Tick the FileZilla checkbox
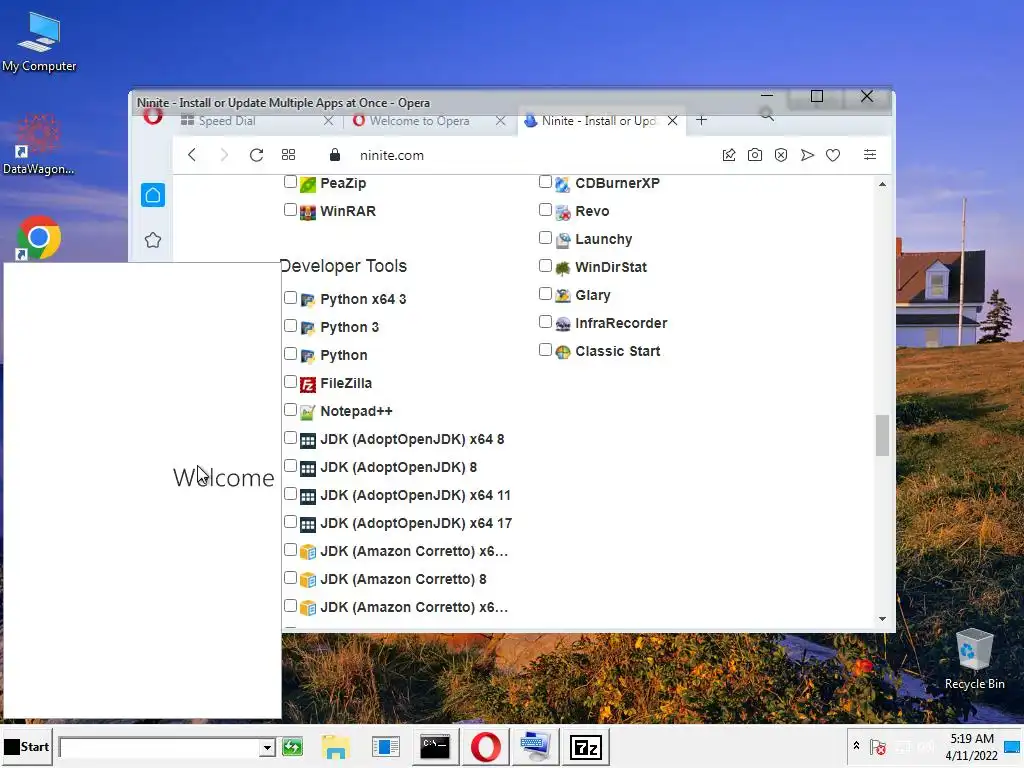This screenshot has height=768, width=1024. (291, 382)
